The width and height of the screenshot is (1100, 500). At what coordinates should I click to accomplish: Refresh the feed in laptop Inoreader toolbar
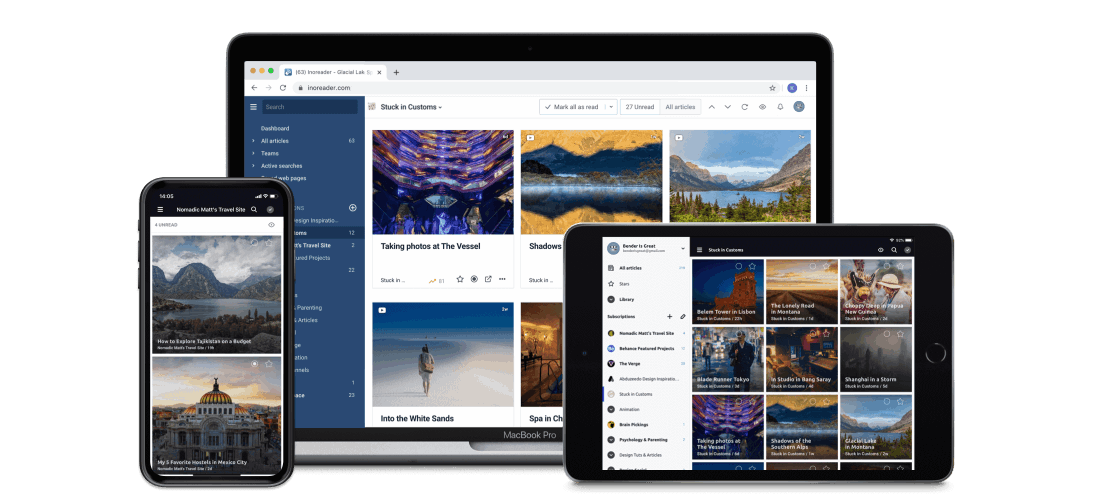744,107
